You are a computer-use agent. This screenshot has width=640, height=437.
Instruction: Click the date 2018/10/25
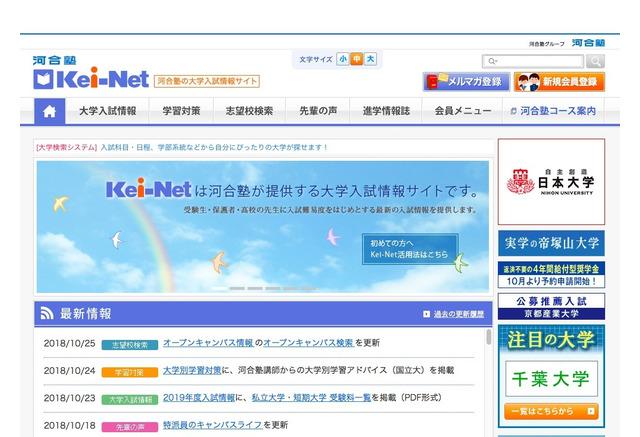[x=69, y=343]
